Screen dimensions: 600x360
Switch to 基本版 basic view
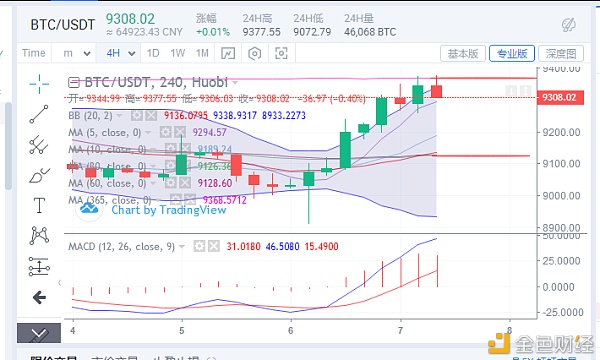pyautogui.click(x=463, y=54)
